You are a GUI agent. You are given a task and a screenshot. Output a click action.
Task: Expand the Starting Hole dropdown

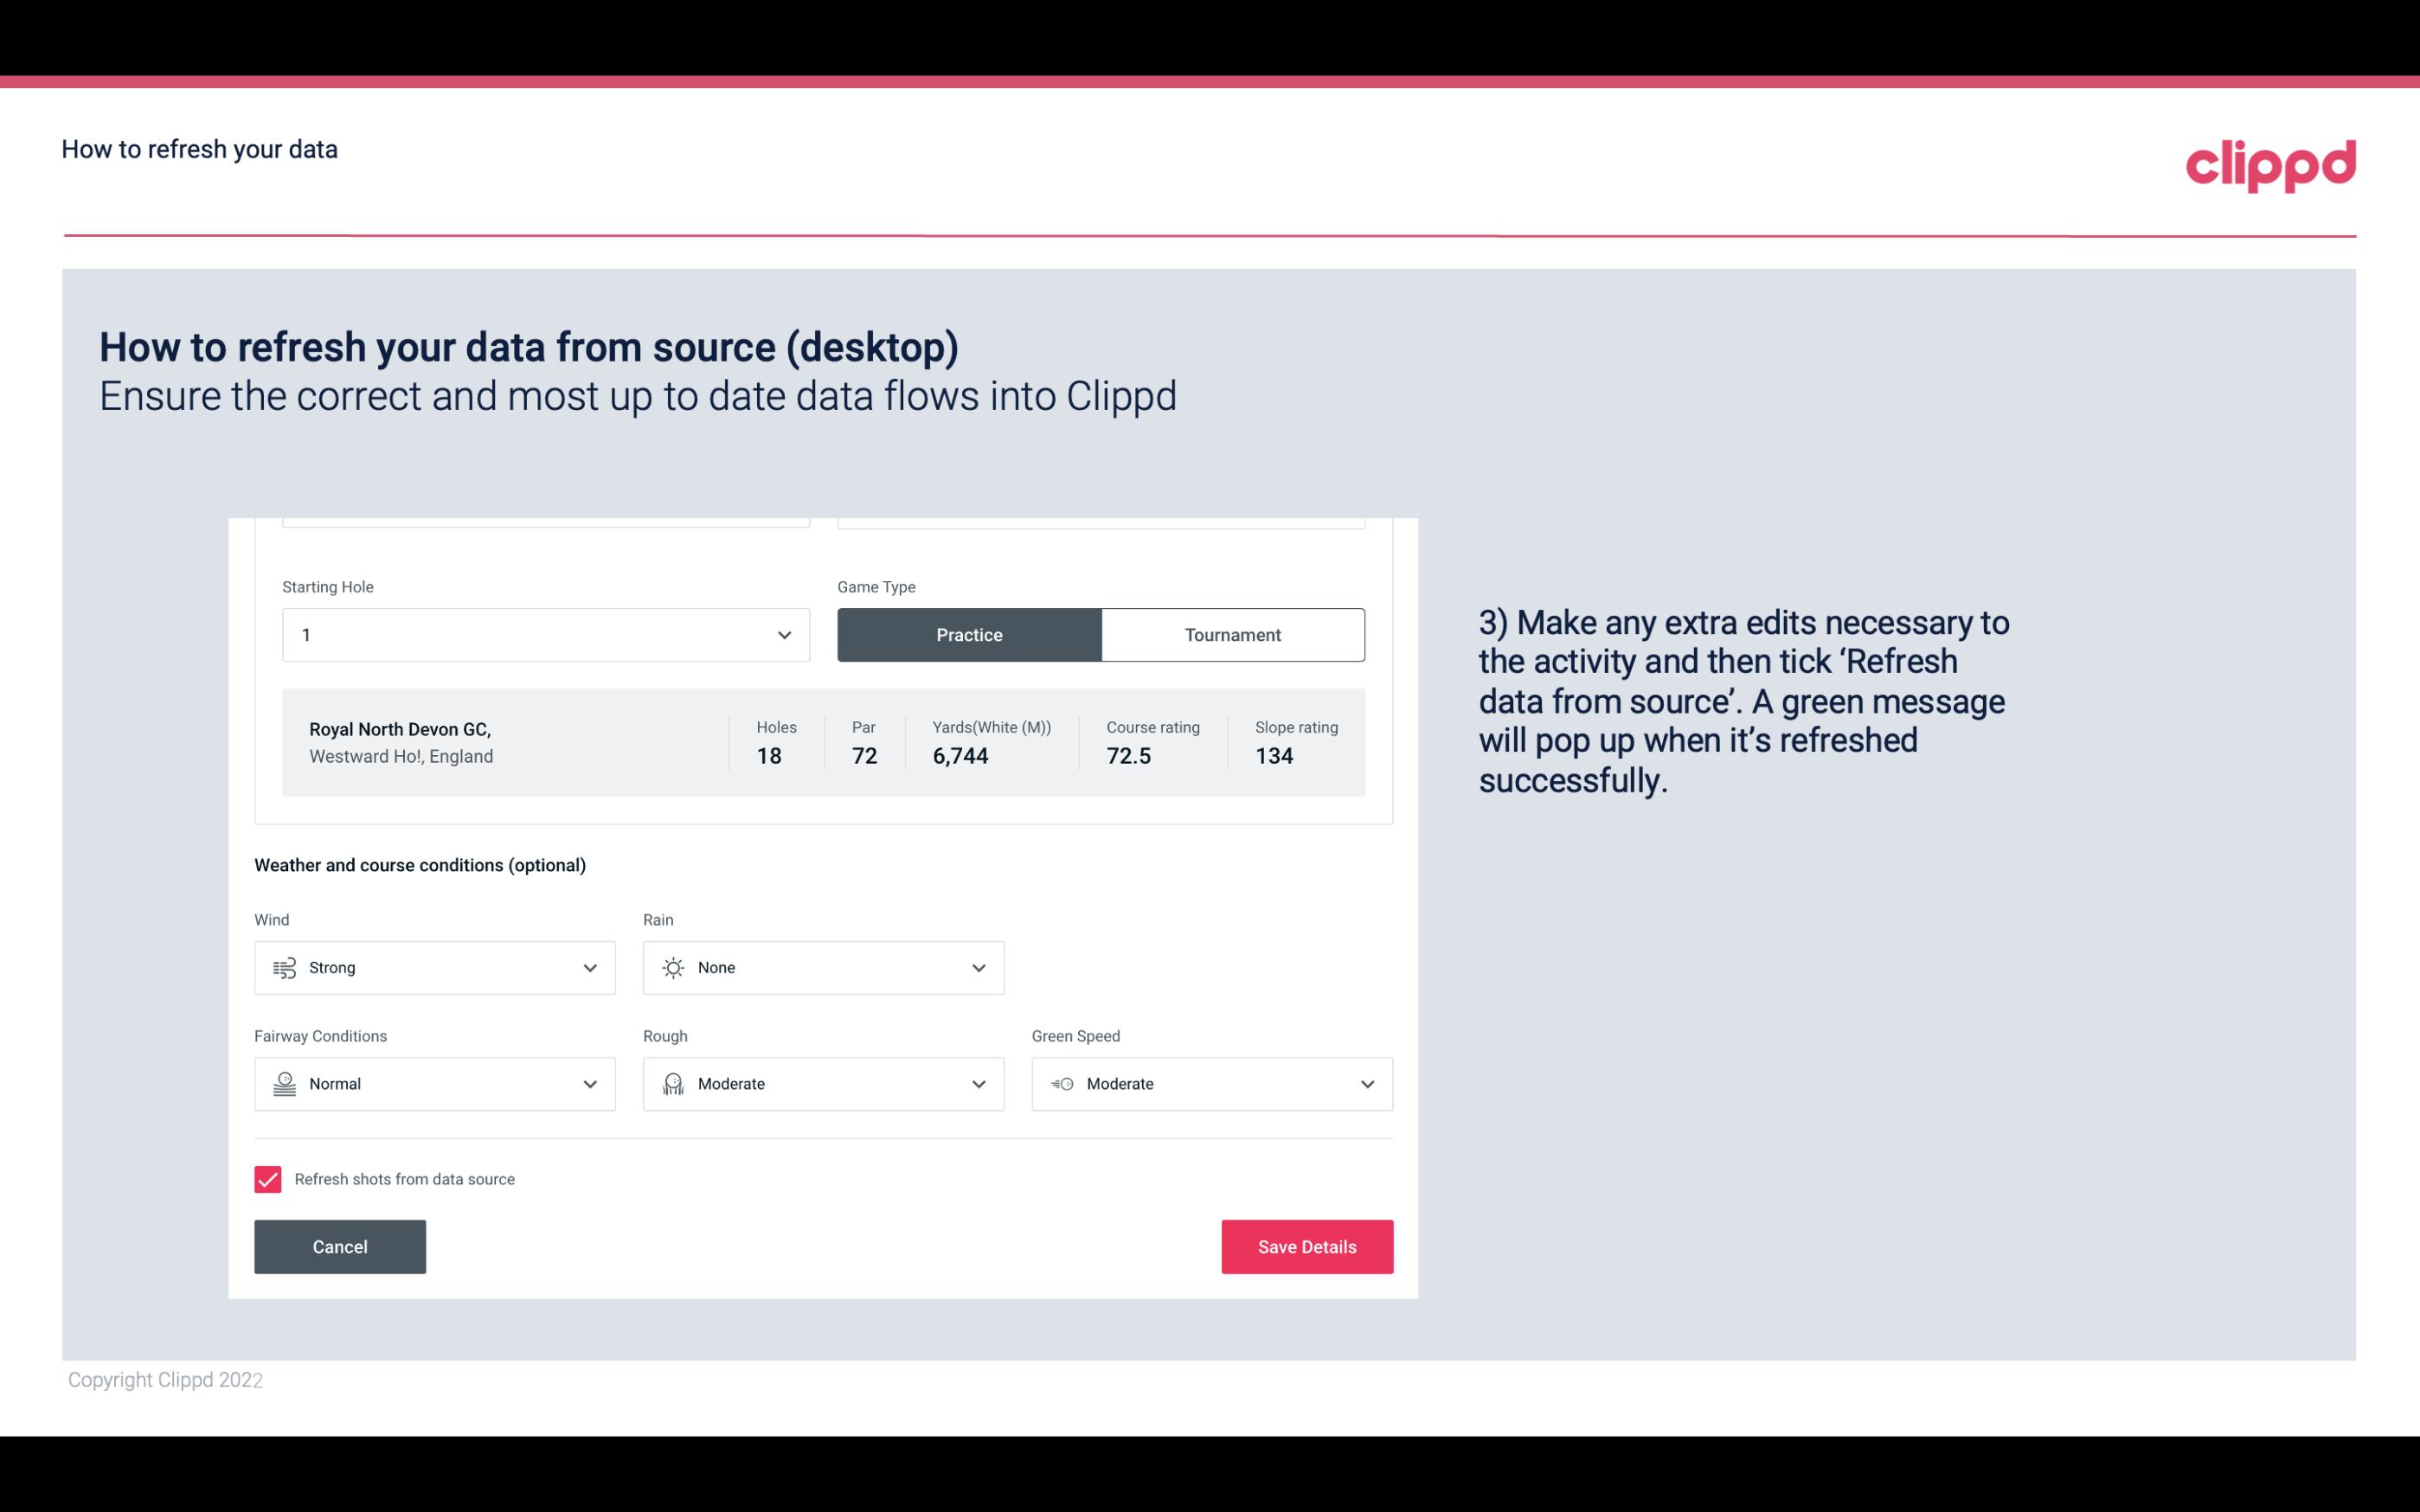pyautogui.click(x=782, y=634)
